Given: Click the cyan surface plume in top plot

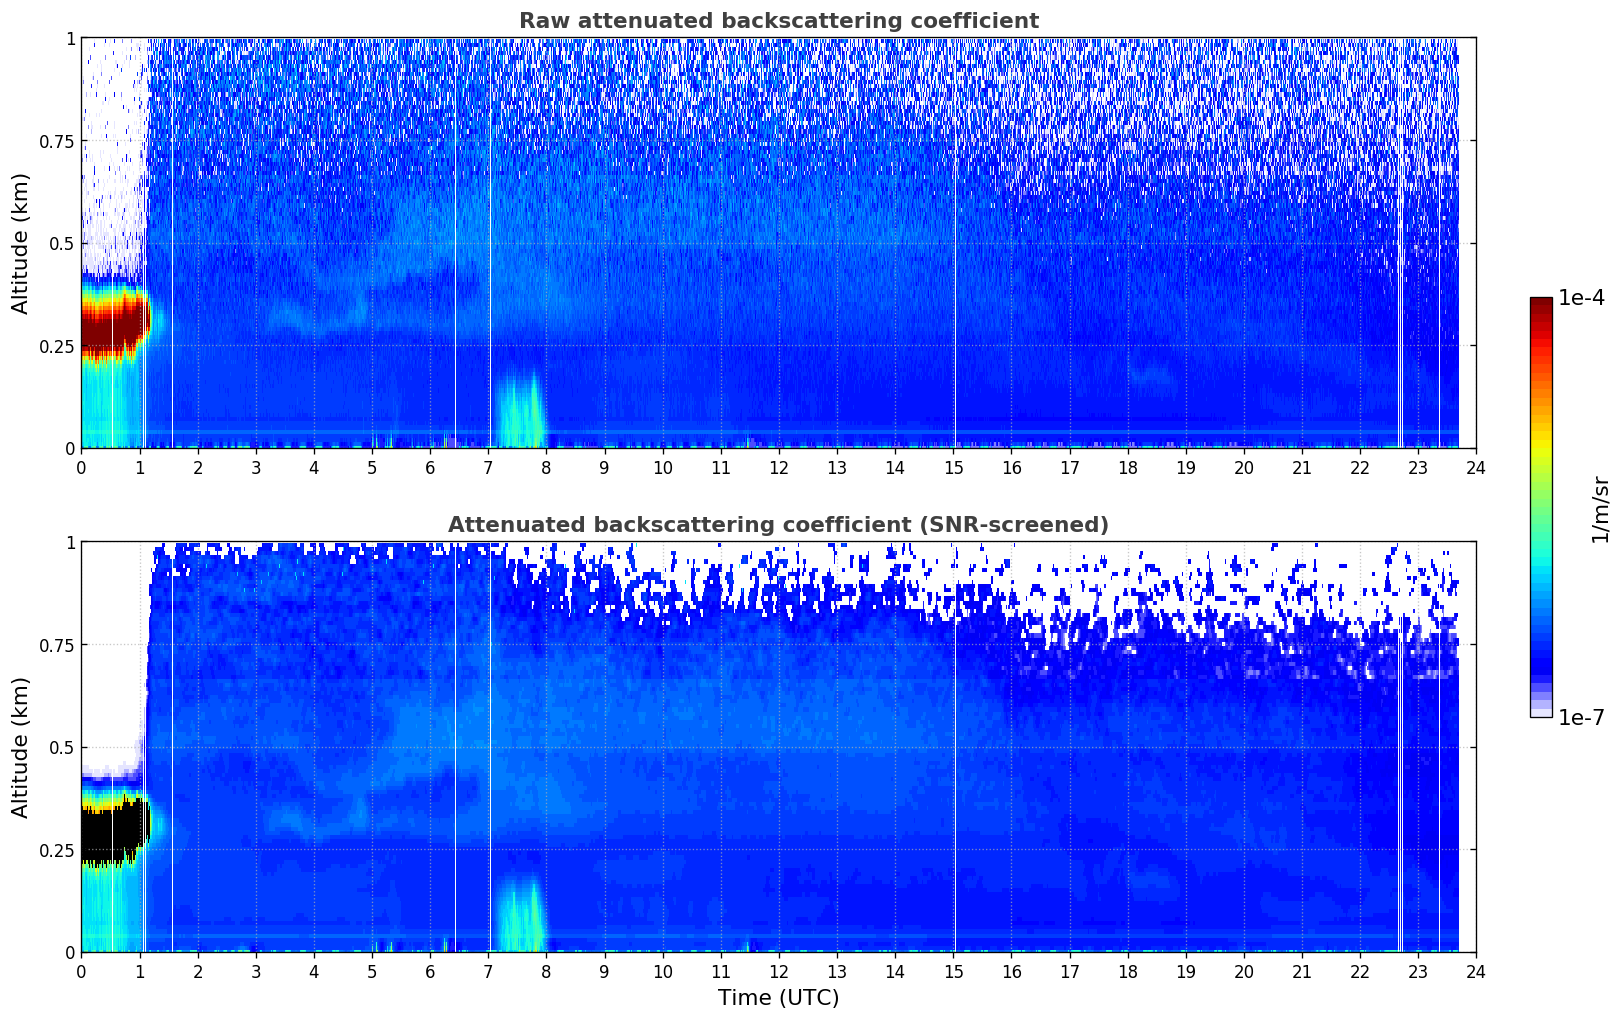Looking at the screenshot, I should 520,415.
